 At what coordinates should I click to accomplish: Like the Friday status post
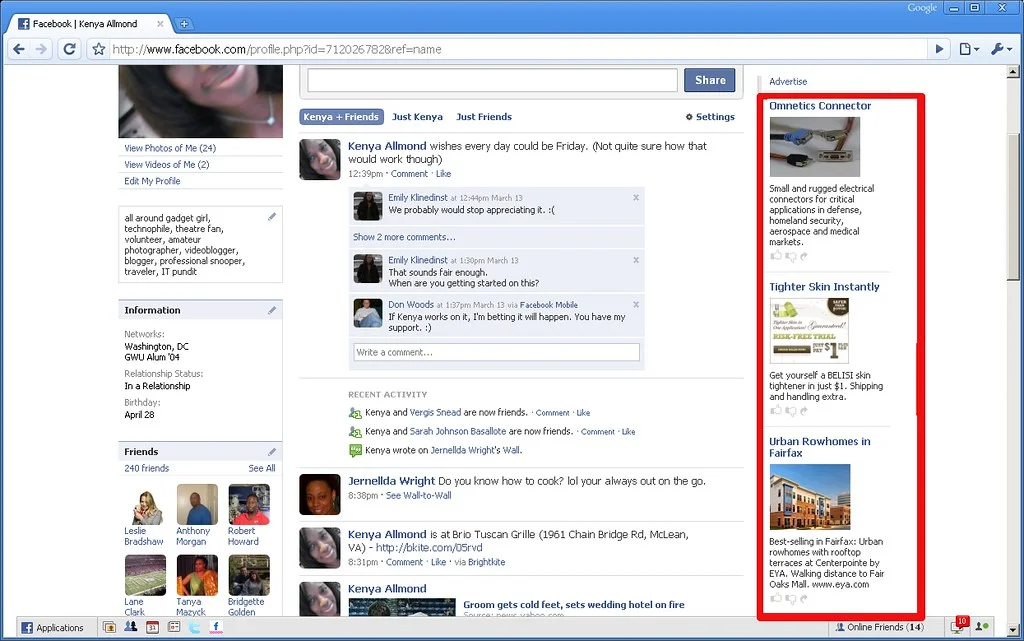tap(443, 174)
